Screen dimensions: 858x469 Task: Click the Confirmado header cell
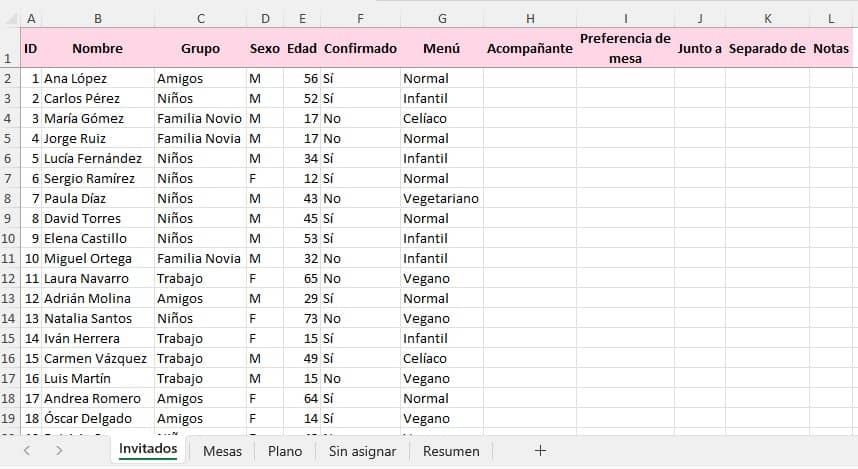pyautogui.click(x=360, y=48)
